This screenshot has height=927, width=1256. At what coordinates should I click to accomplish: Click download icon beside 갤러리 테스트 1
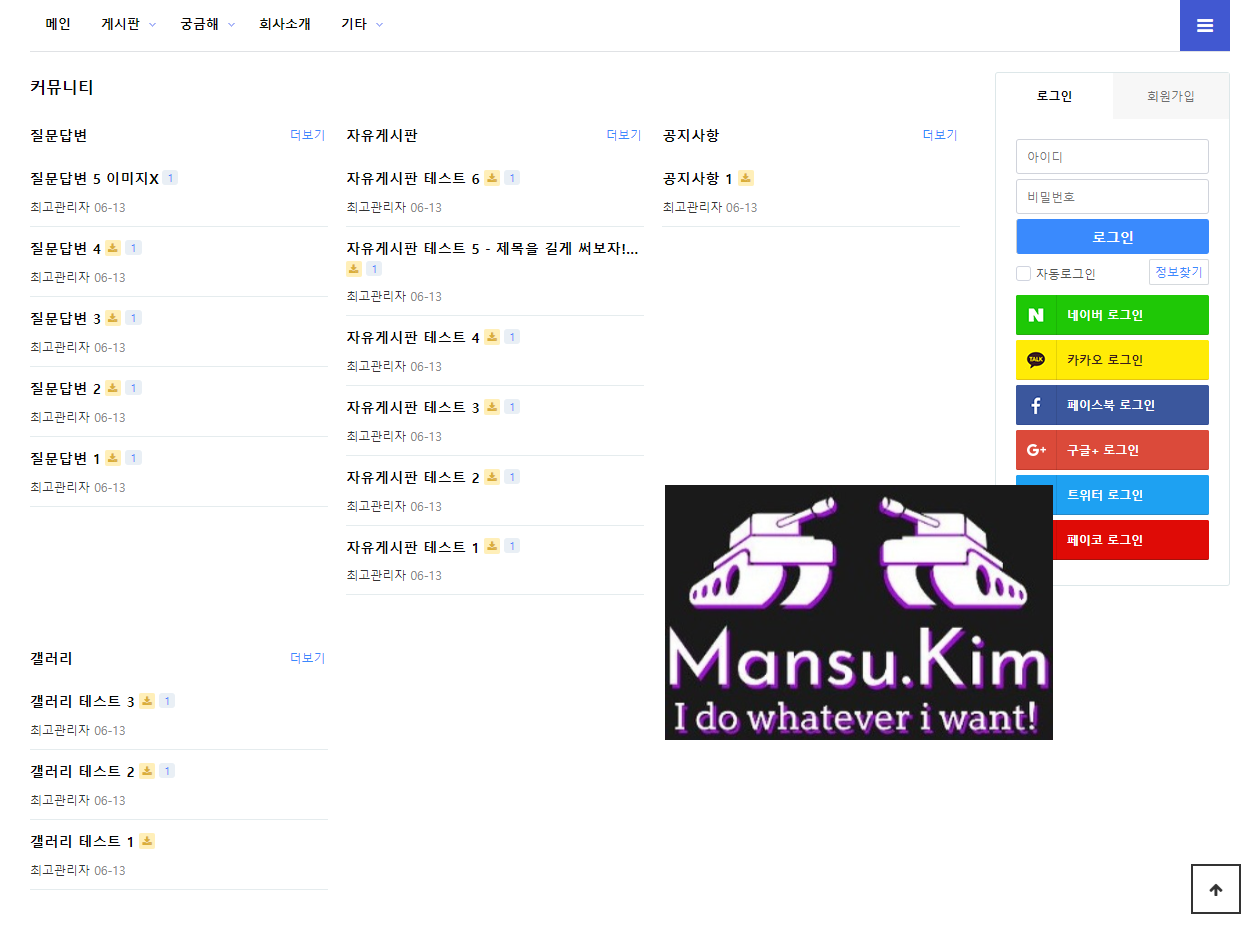click(x=147, y=841)
